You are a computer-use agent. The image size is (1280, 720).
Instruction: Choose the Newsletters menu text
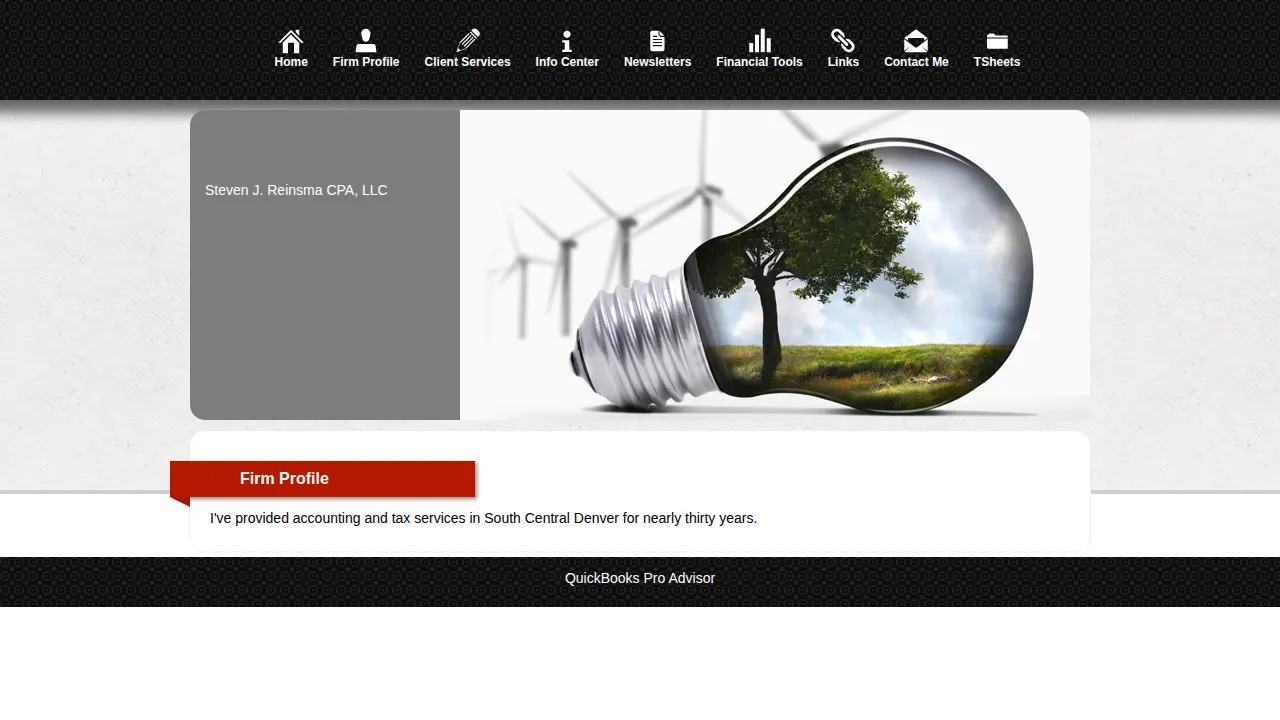(657, 62)
